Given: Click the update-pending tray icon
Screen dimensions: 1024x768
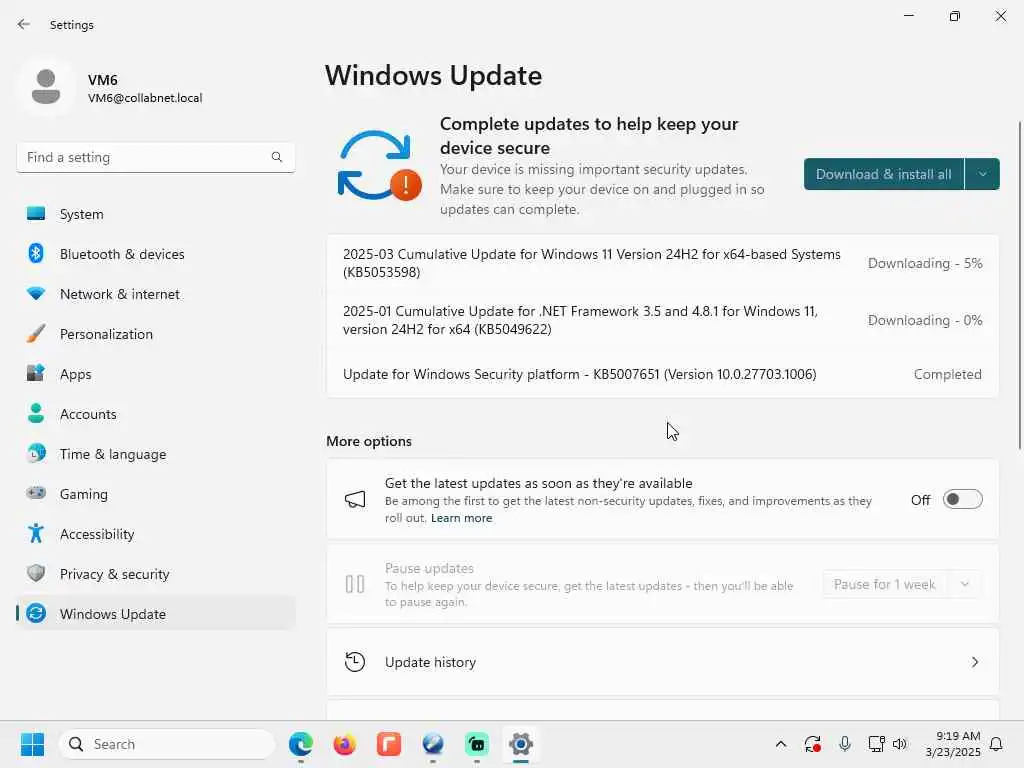Looking at the screenshot, I should [x=812, y=744].
